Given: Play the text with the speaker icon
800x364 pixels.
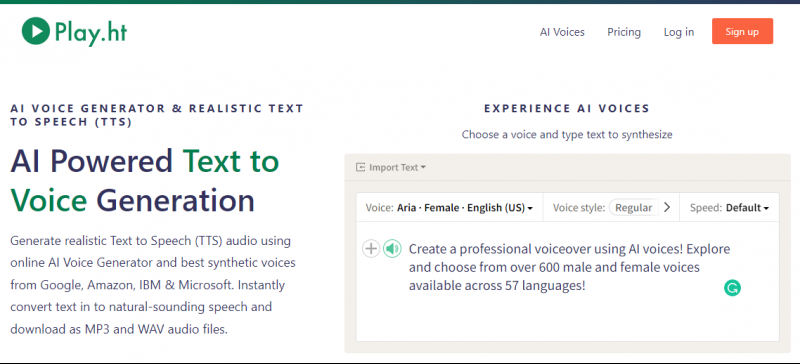Looking at the screenshot, I should (x=392, y=249).
